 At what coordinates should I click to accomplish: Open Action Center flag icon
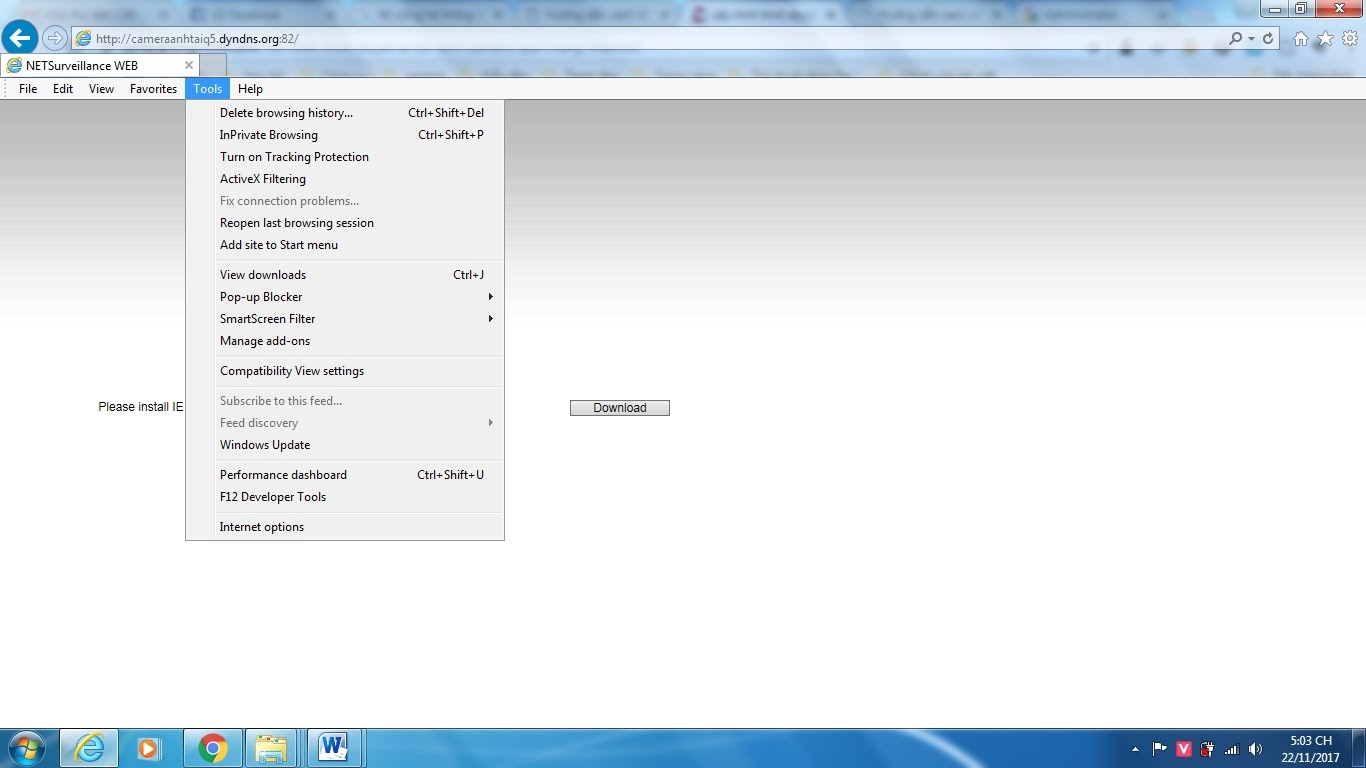click(1160, 749)
